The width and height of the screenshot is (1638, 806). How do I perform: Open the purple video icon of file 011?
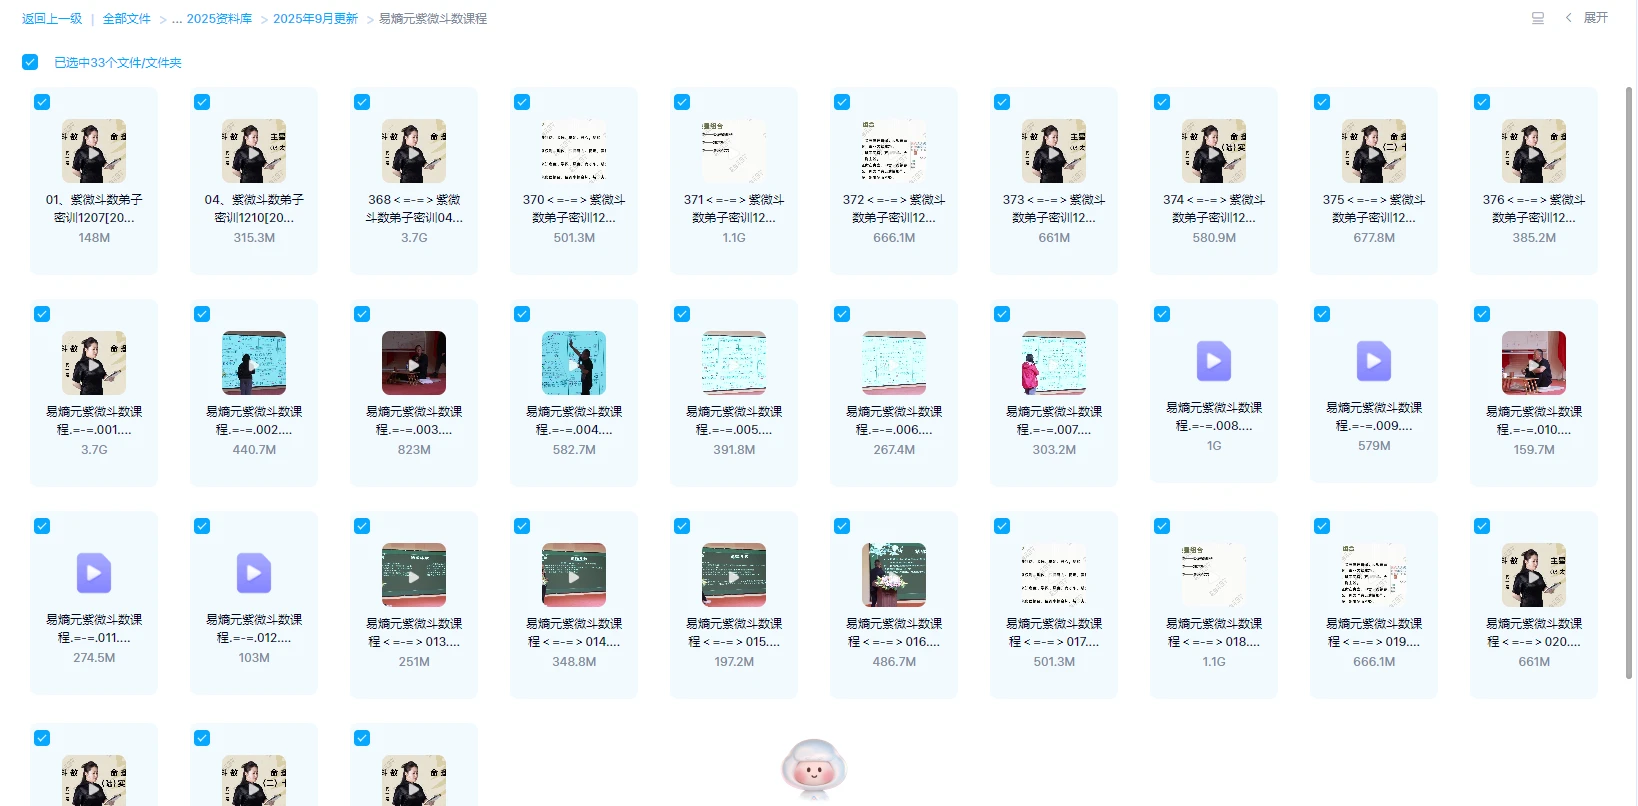point(94,573)
